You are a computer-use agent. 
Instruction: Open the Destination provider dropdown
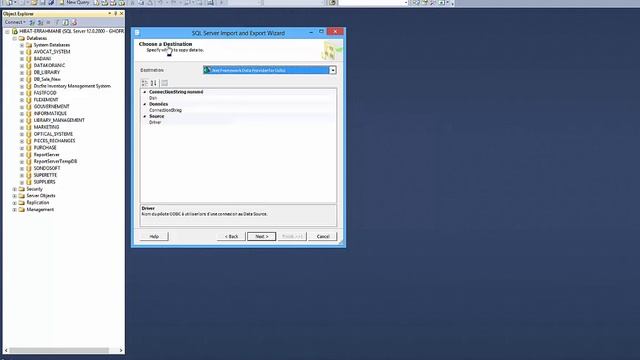click(333, 70)
